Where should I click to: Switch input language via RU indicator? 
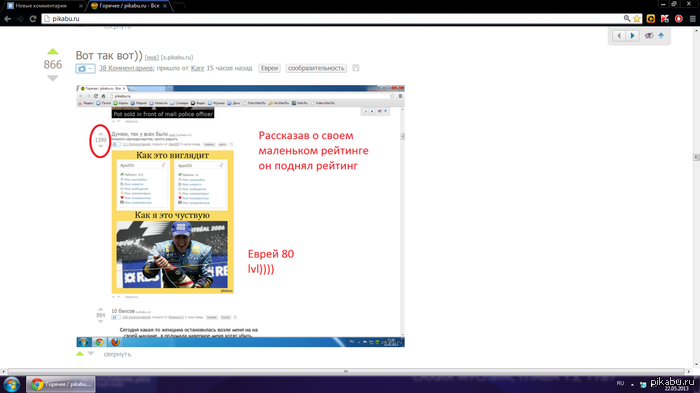click(620, 384)
